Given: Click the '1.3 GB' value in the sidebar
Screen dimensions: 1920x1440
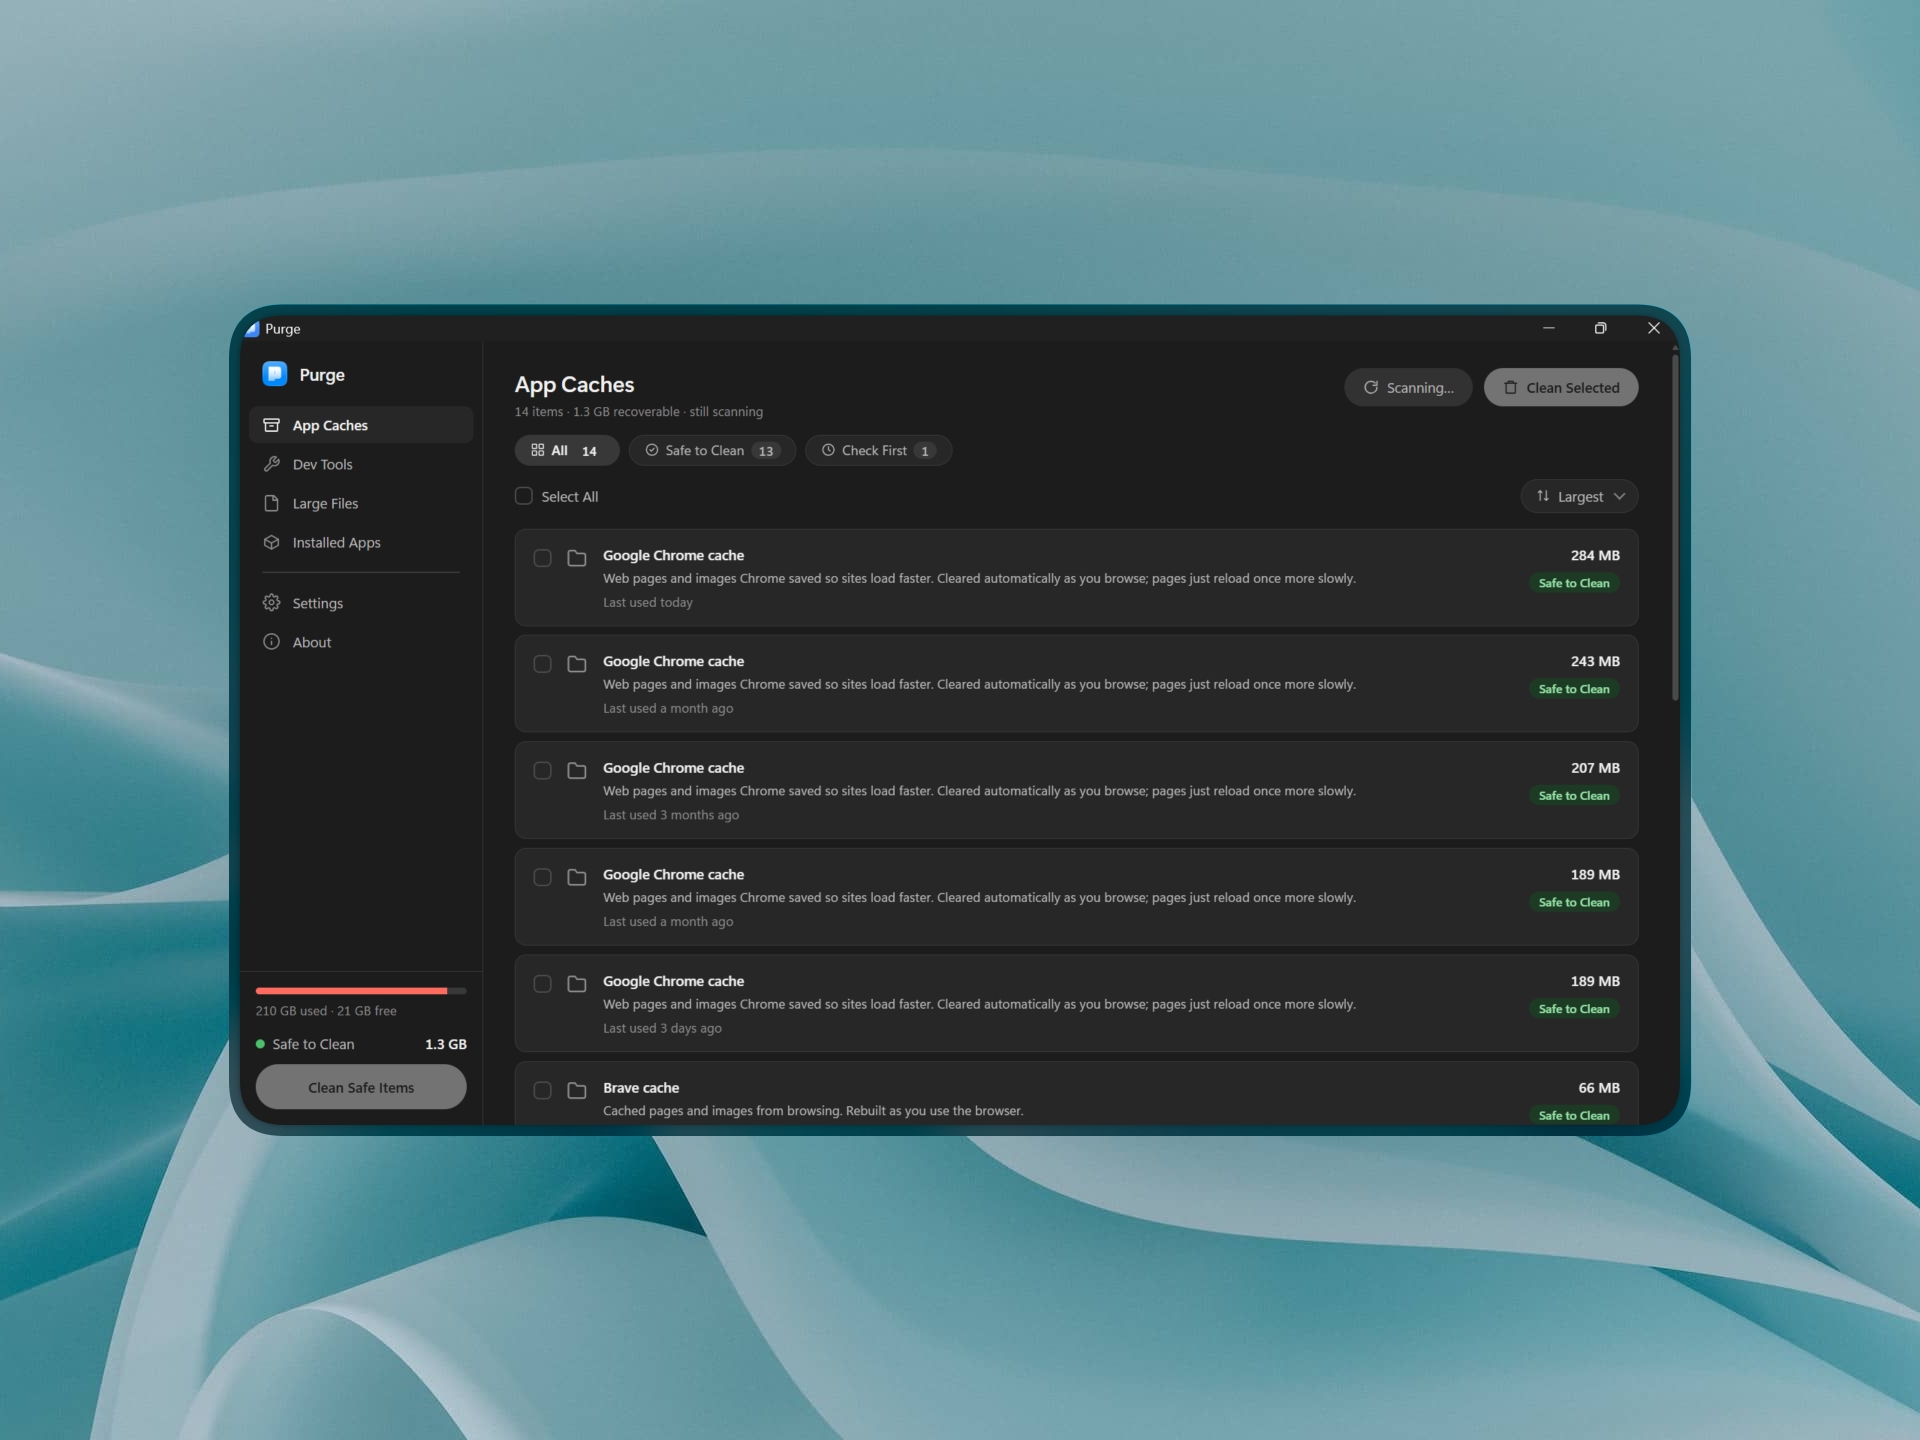Looking at the screenshot, I should point(446,1044).
